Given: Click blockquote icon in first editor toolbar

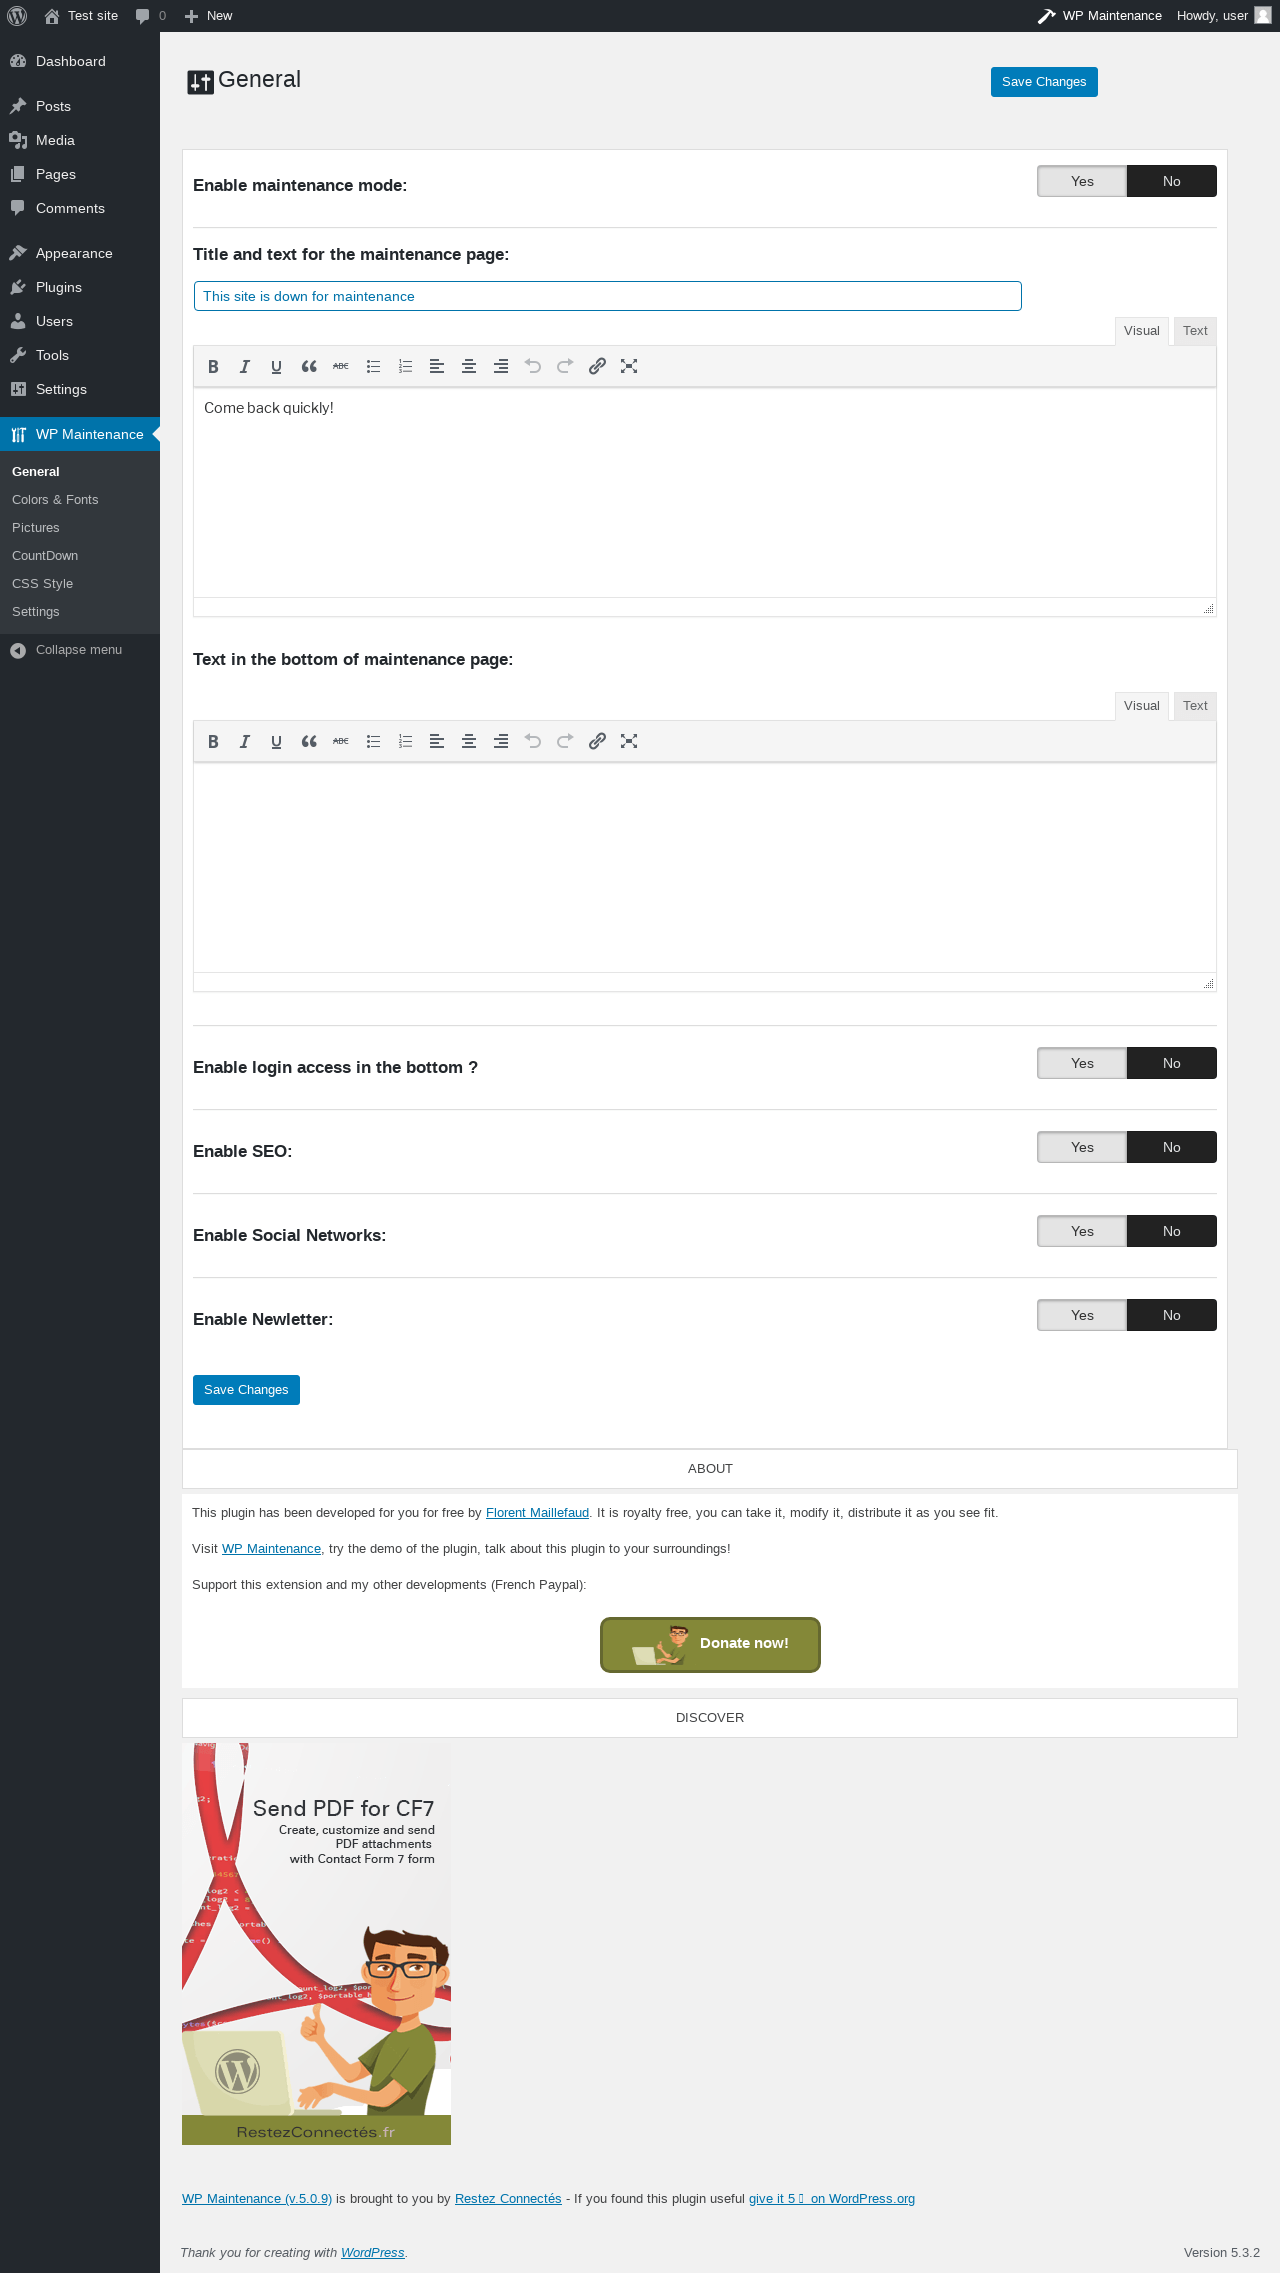Looking at the screenshot, I should [x=309, y=366].
